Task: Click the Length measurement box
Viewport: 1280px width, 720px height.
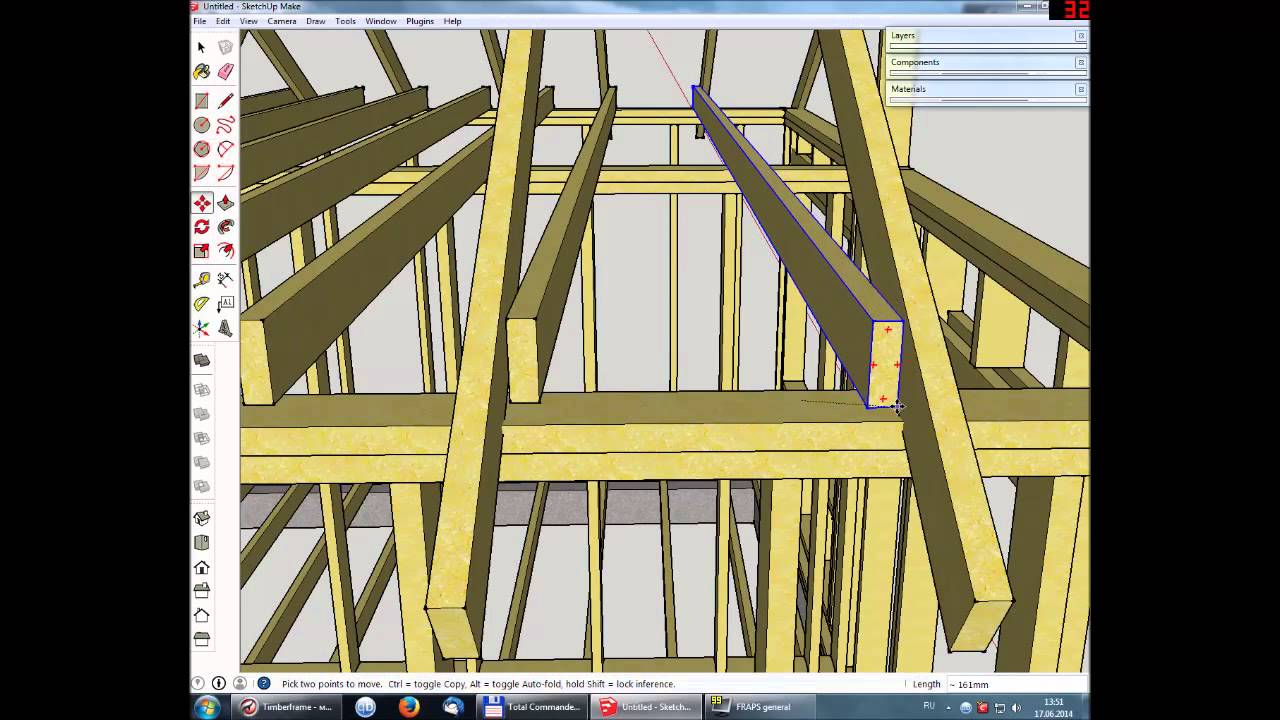Action: pos(1017,684)
